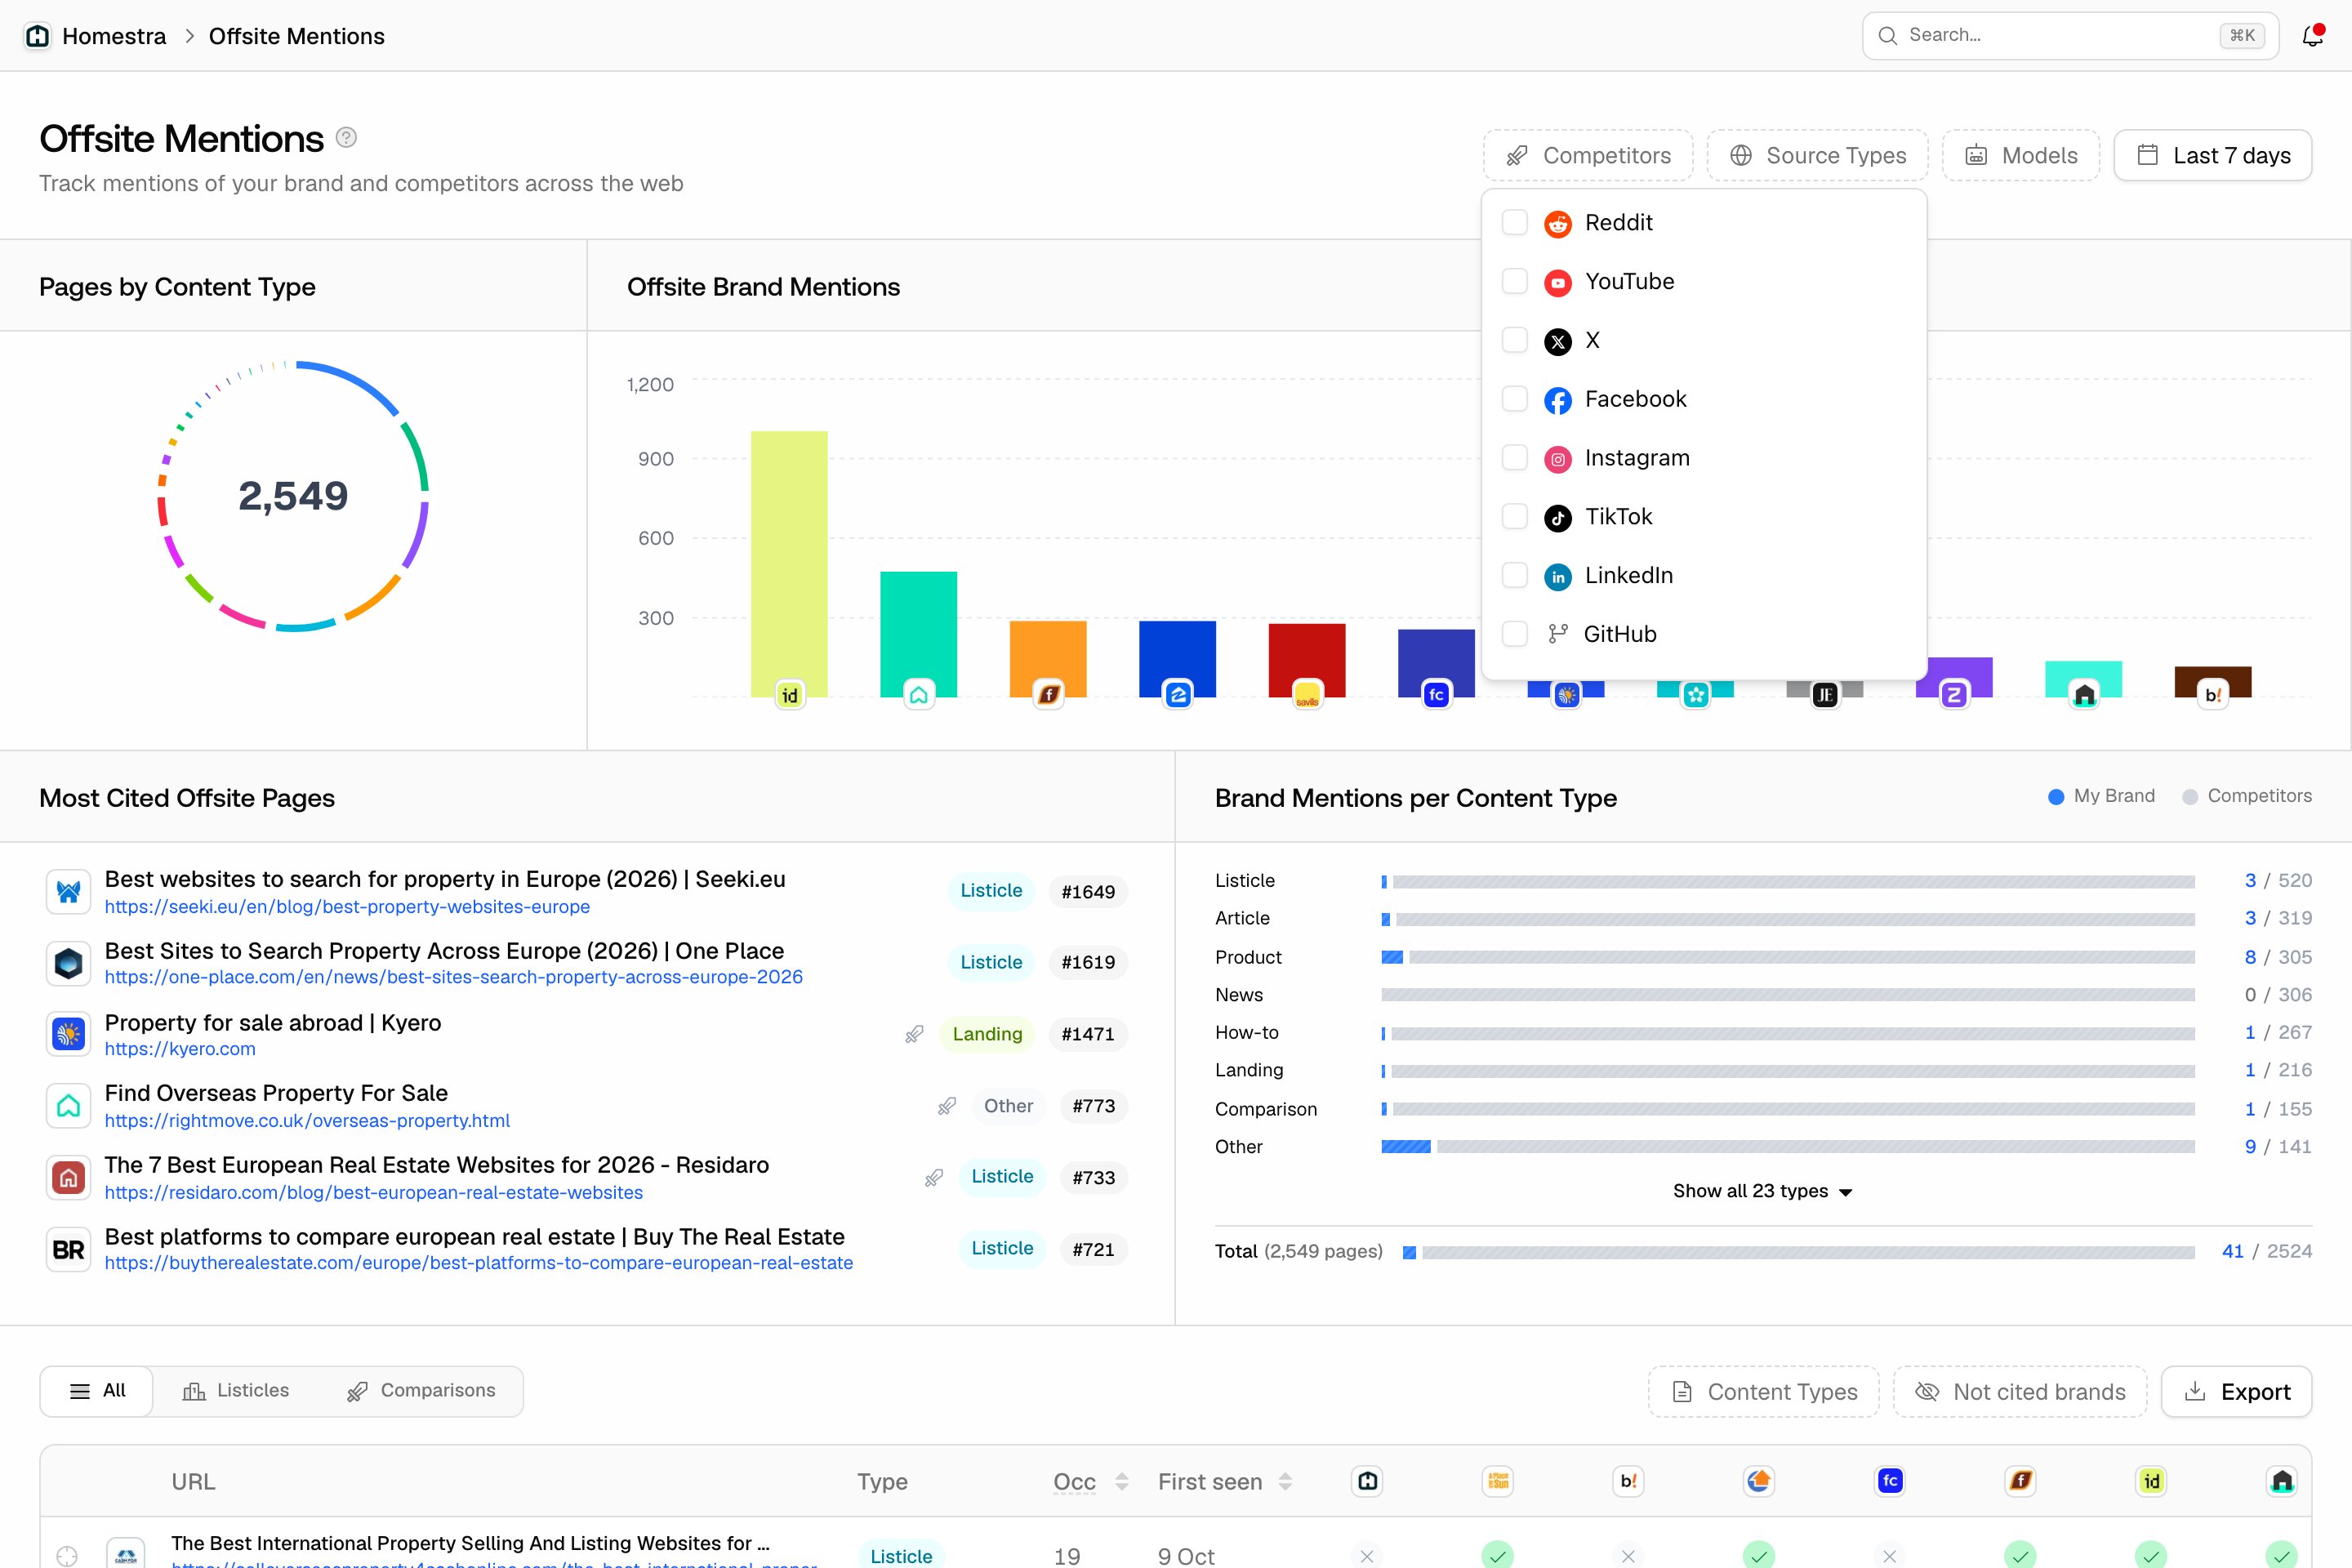Click the notification bell icon
The width and height of the screenshot is (2352, 1568).
2312,36
